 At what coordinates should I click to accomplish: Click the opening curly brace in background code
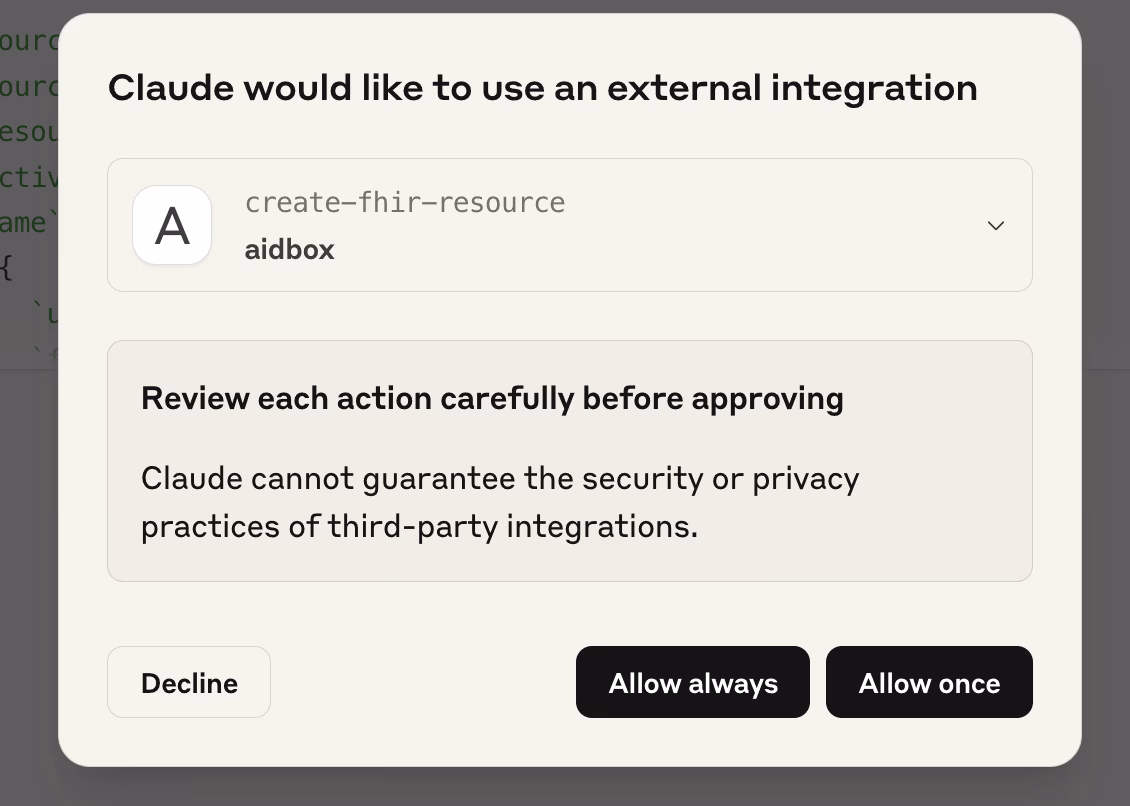coord(8,267)
